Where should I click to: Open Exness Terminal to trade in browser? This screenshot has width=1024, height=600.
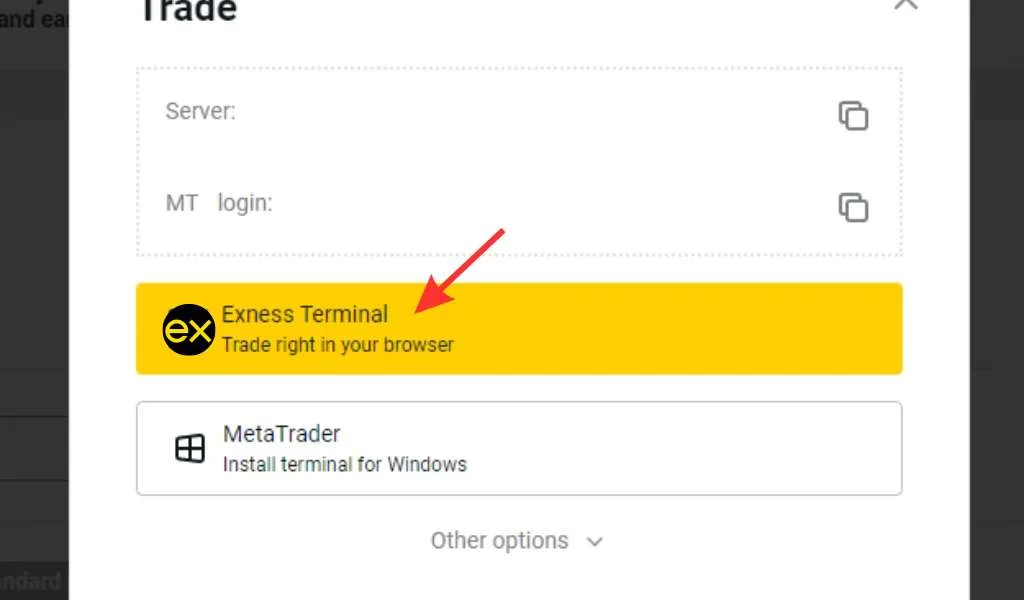coord(518,329)
